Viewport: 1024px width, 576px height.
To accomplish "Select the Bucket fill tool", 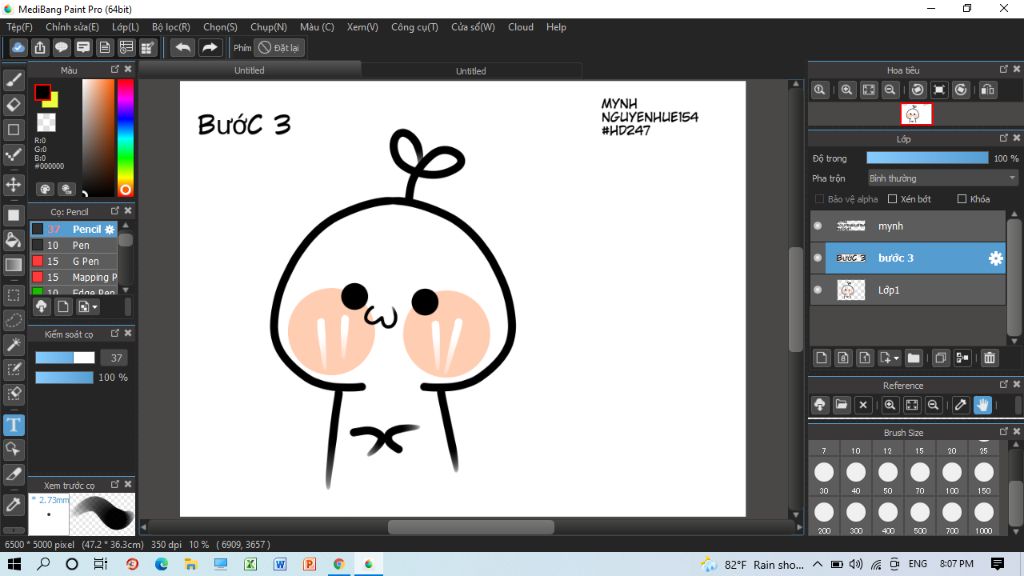I will click(x=14, y=240).
